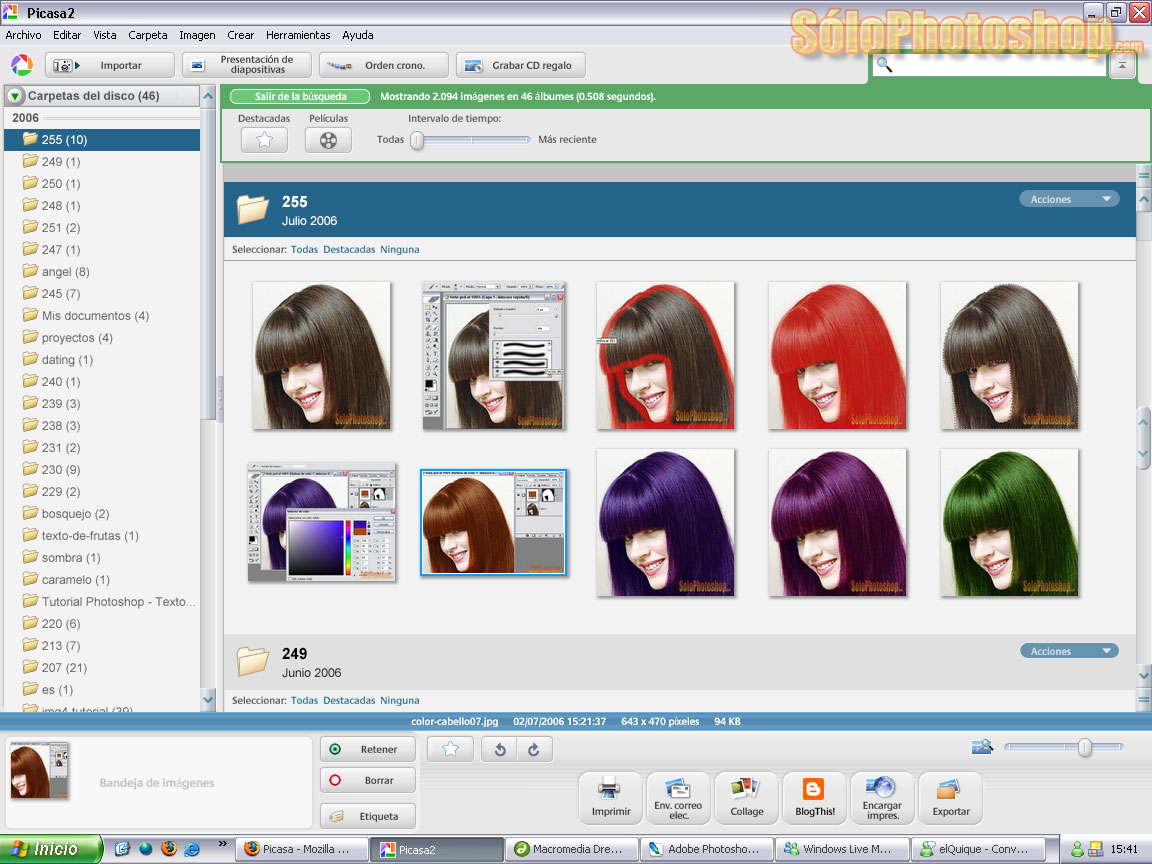Adjust the thumbnail zoom slider
The height and width of the screenshot is (864, 1152).
click(x=1084, y=747)
